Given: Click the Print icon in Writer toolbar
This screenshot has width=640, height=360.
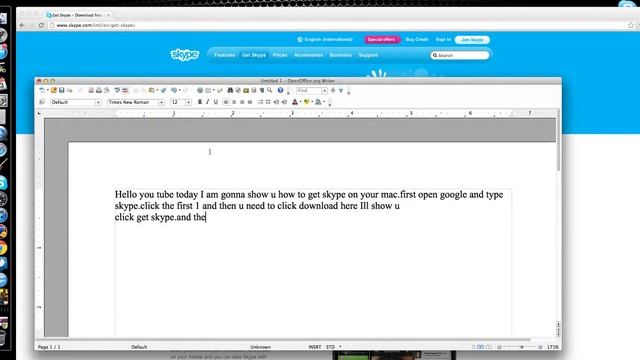Looking at the screenshot, I should tap(99, 90).
